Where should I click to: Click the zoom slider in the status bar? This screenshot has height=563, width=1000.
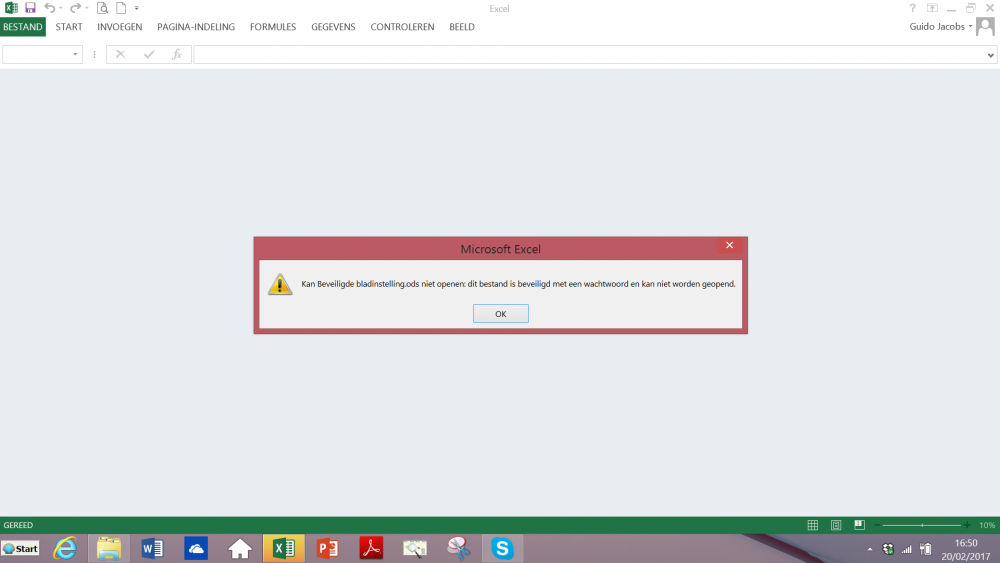pyautogui.click(x=922, y=525)
